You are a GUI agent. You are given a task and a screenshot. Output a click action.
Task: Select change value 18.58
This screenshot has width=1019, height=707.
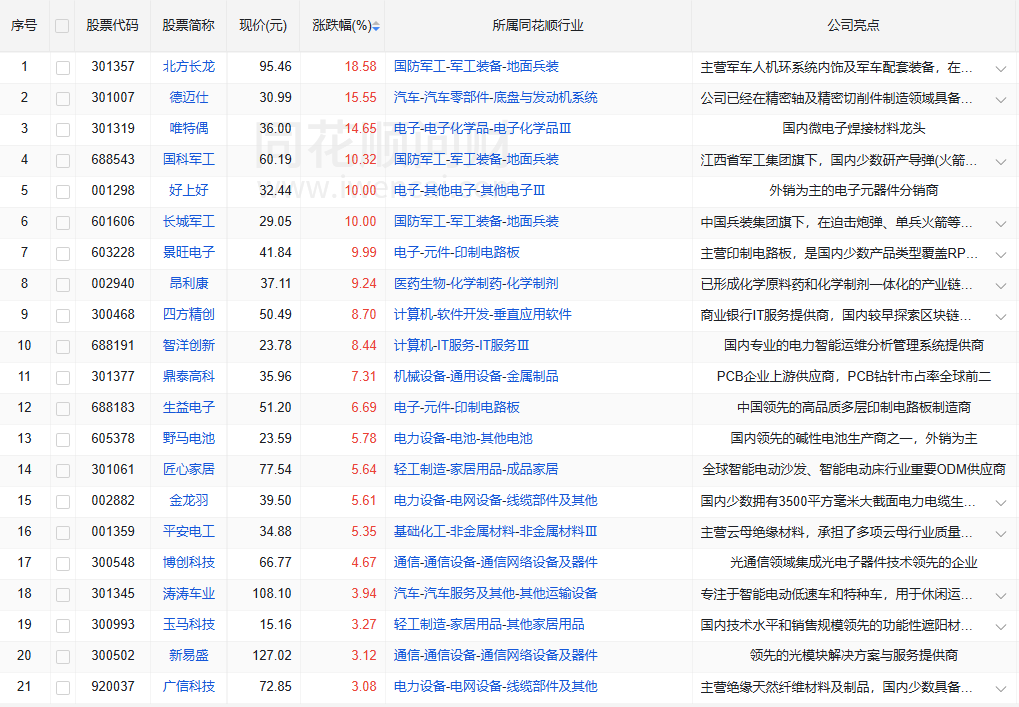point(361,66)
